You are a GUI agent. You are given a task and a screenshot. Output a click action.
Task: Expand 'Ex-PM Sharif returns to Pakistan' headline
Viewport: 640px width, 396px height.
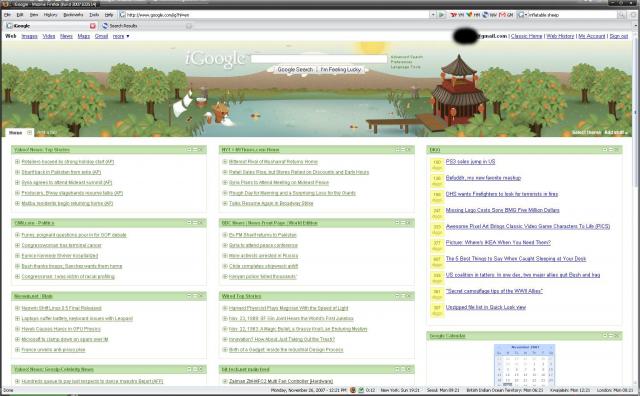pos(224,235)
